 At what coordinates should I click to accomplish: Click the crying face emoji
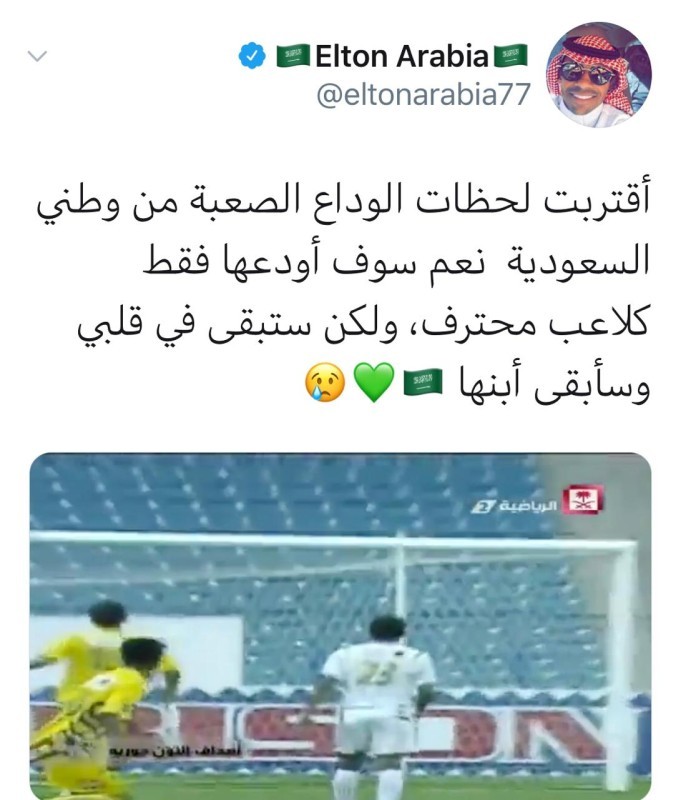[x=325, y=383]
